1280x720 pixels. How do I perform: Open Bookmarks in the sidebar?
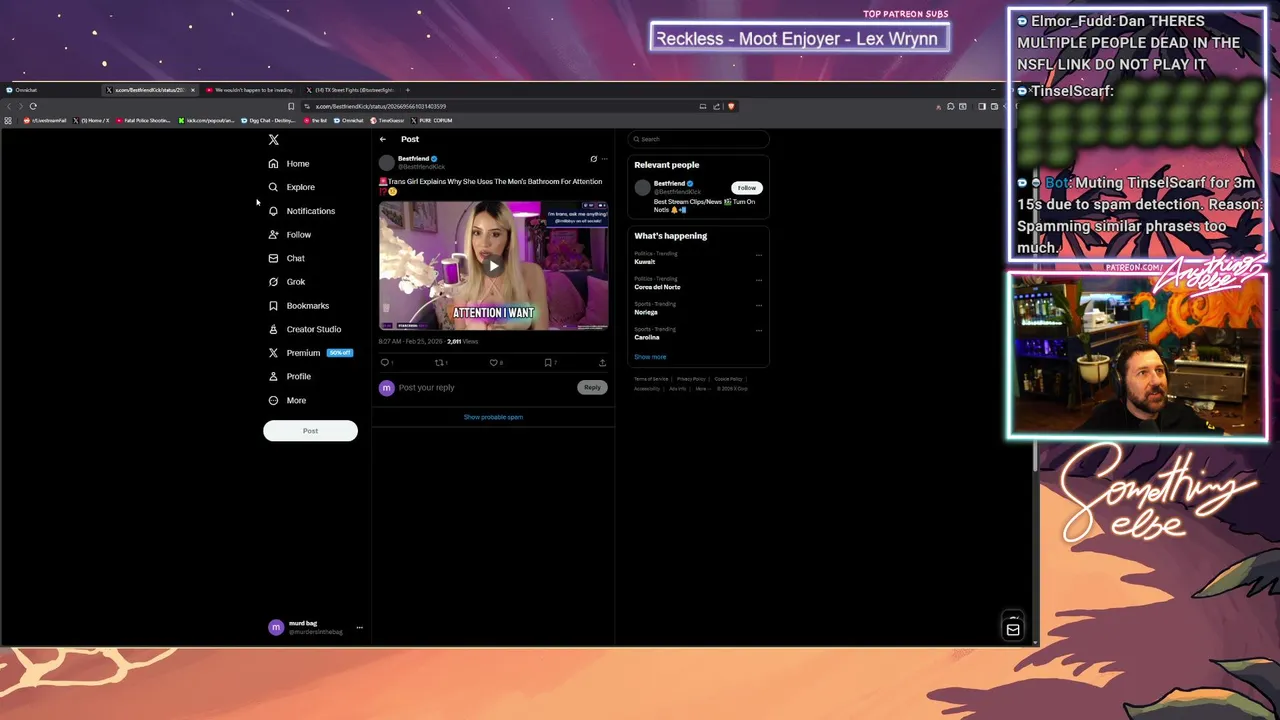(x=298, y=306)
